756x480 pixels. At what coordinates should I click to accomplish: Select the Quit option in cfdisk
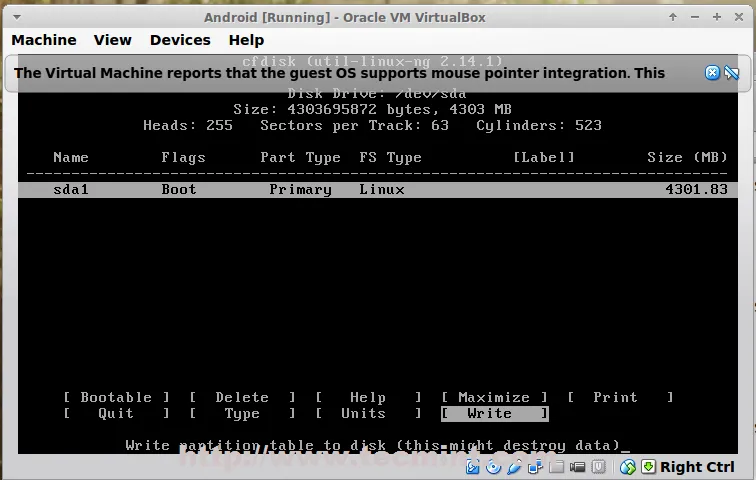point(116,413)
